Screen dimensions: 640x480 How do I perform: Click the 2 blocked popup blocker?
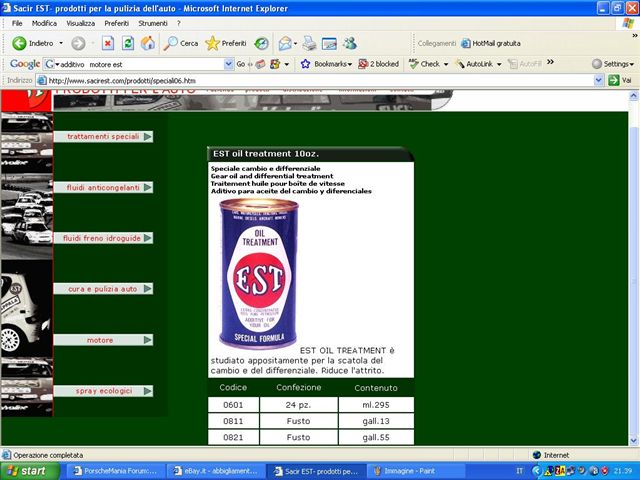pyautogui.click(x=378, y=64)
